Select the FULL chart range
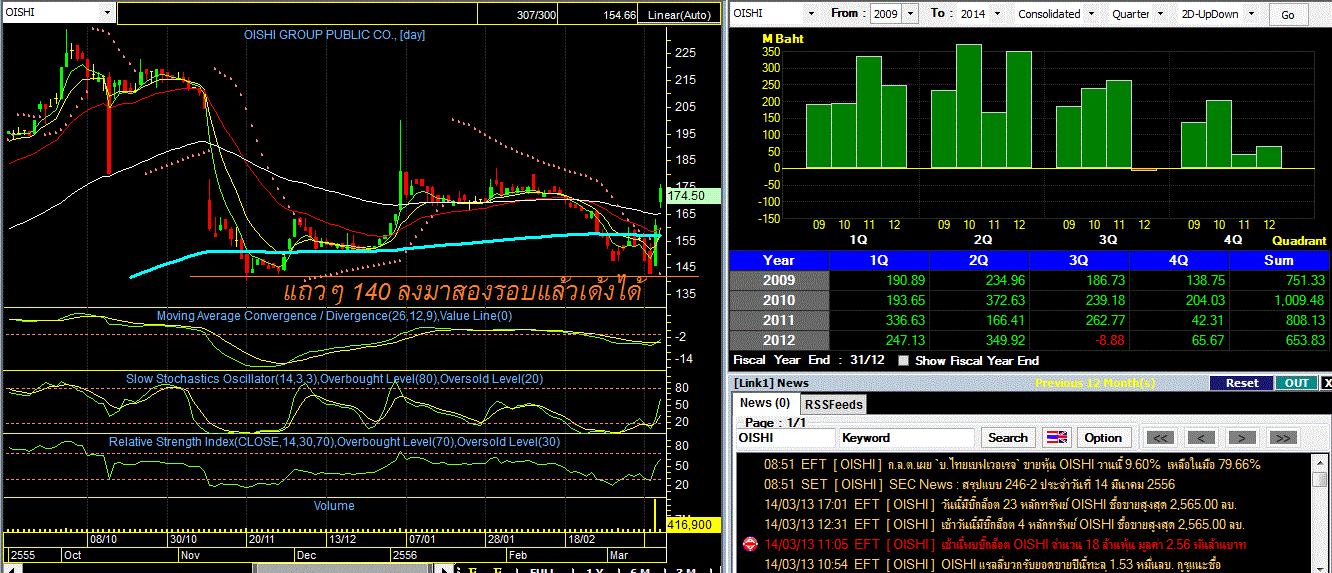This screenshot has height=573, width=1332. click(541, 571)
